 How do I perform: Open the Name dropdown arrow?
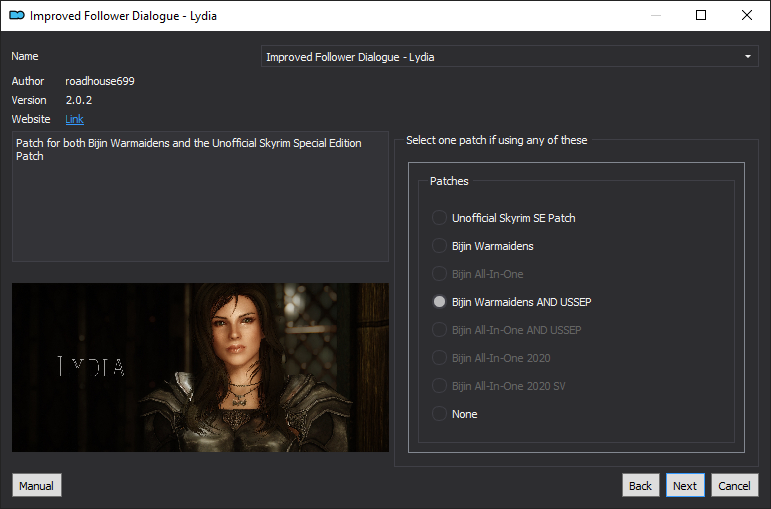[747, 57]
